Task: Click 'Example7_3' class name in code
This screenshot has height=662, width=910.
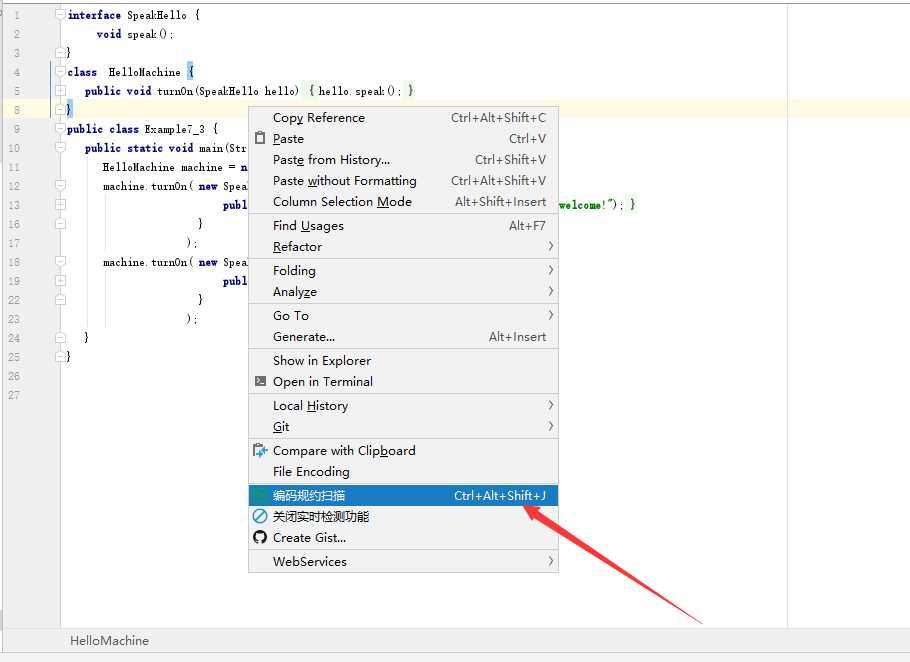Action: point(175,129)
